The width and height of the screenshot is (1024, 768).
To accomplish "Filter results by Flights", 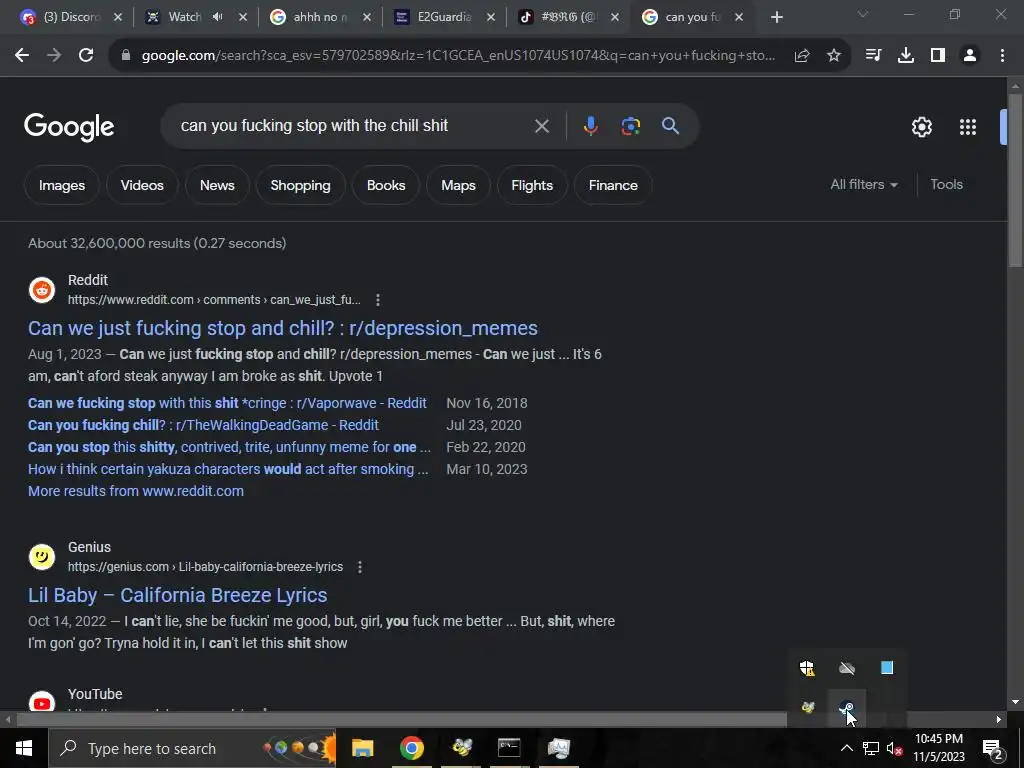I will pyautogui.click(x=532, y=185).
